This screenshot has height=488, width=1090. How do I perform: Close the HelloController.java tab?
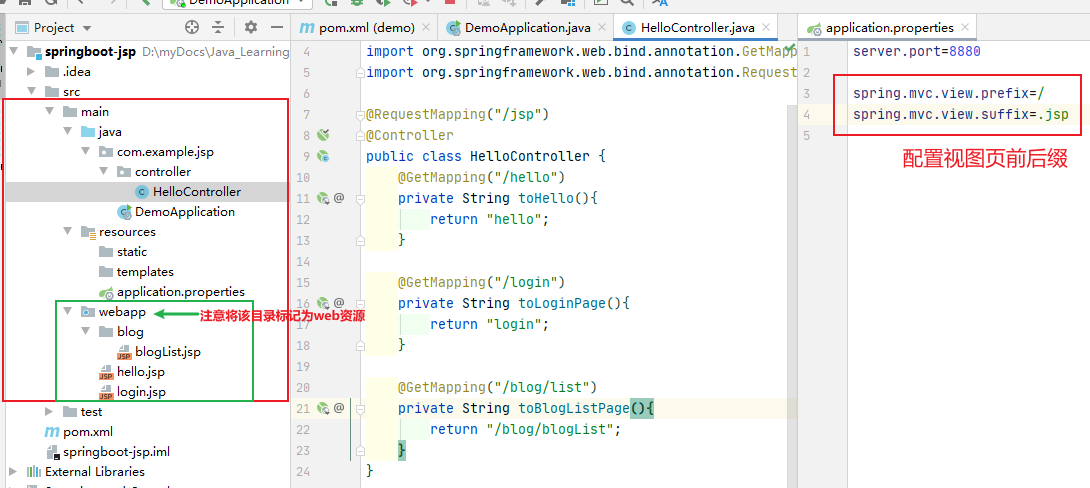click(x=766, y=28)
